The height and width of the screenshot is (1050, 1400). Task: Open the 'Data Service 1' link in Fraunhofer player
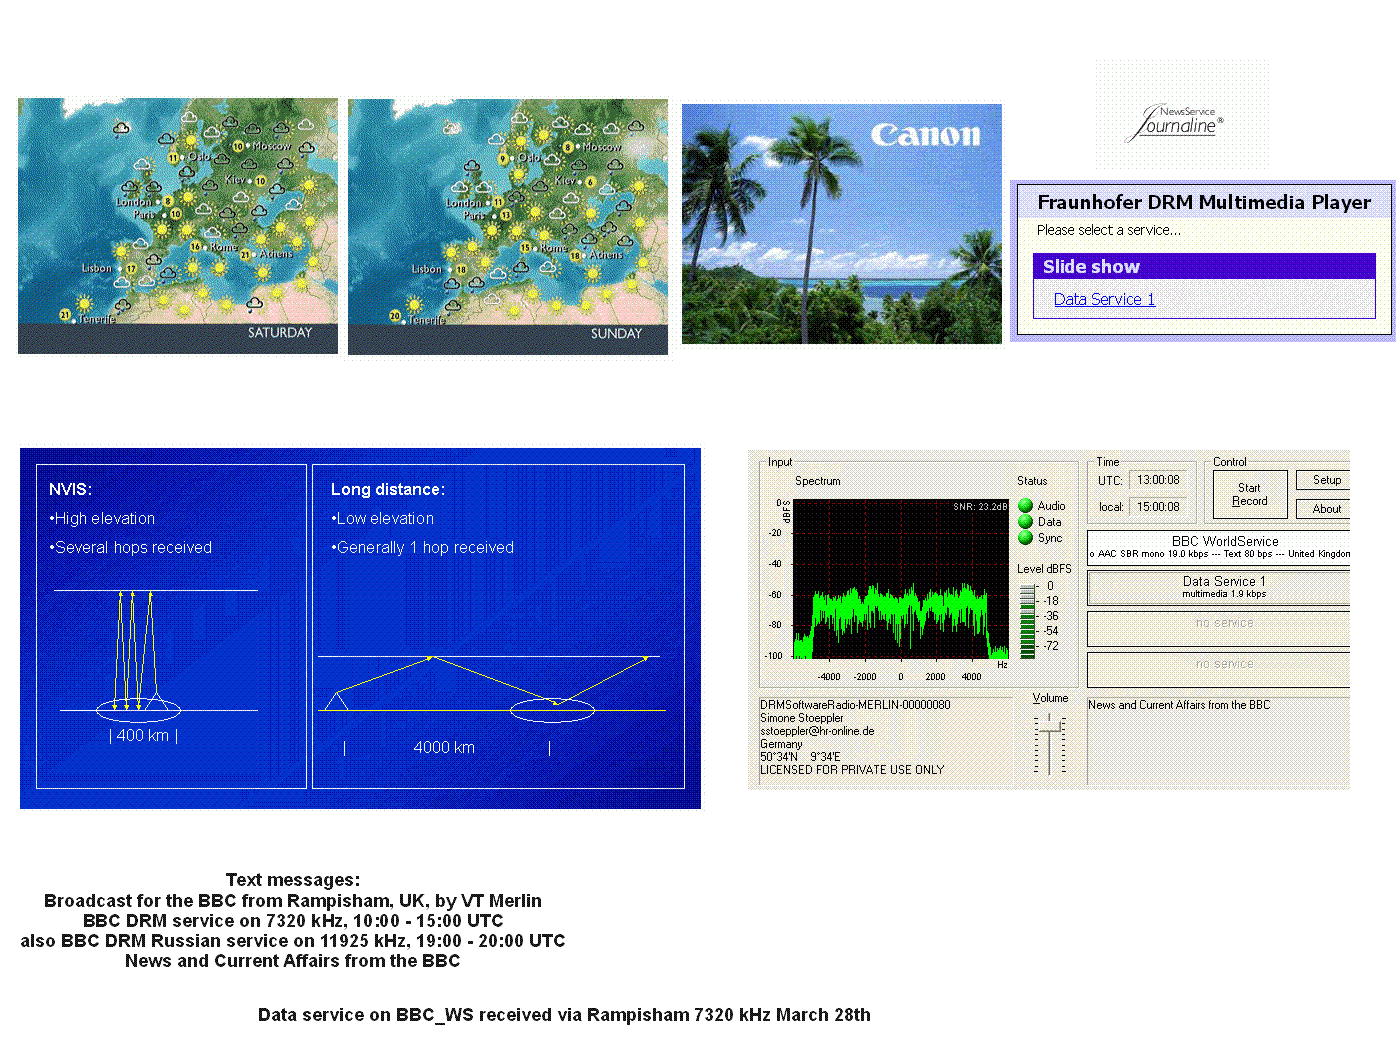pyautogui.click(x=1104, y=299)
